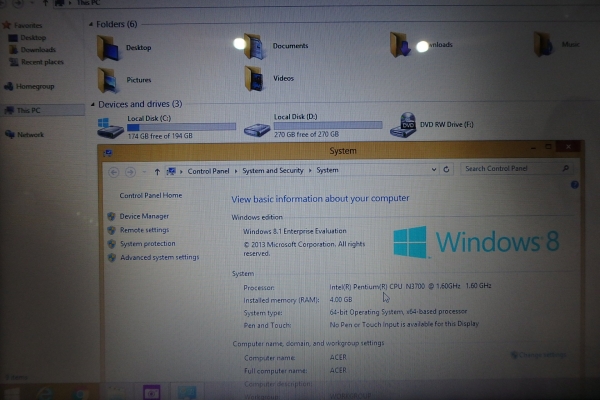Click the Local Disk (C:) usage bar

click(181, 127)
